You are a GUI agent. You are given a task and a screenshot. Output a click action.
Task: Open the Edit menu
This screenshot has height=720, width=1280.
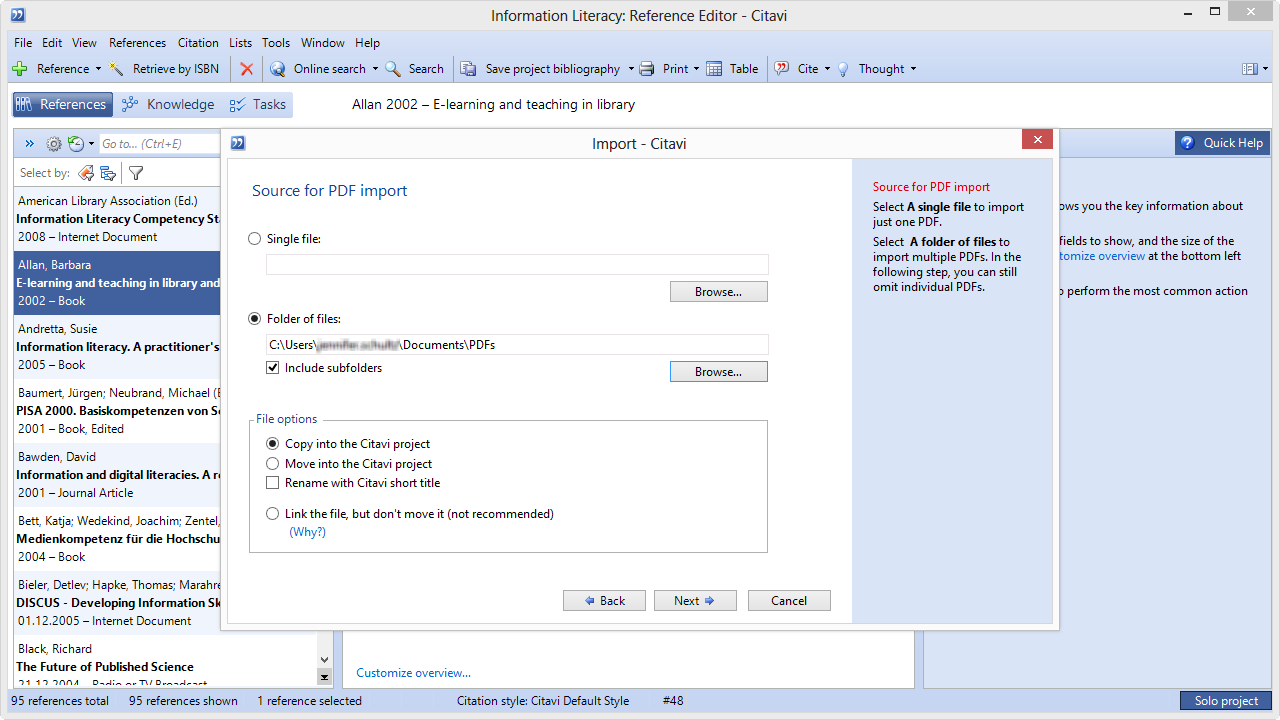coord(52,43)
